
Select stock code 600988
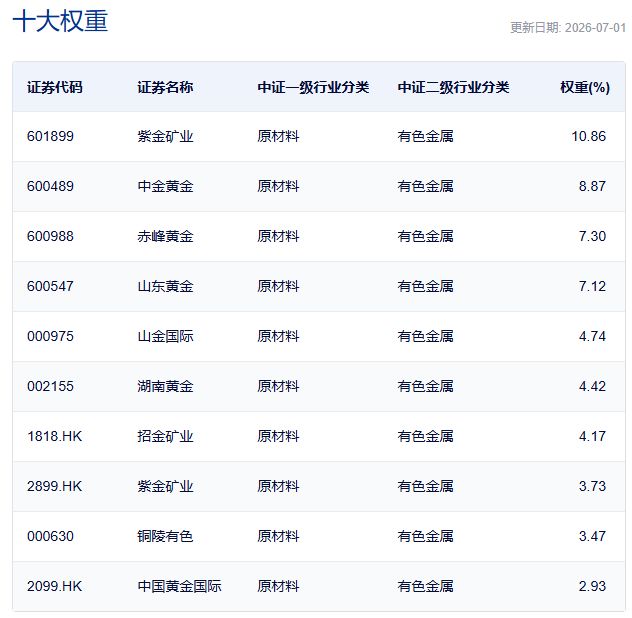(x=50, y=236)
